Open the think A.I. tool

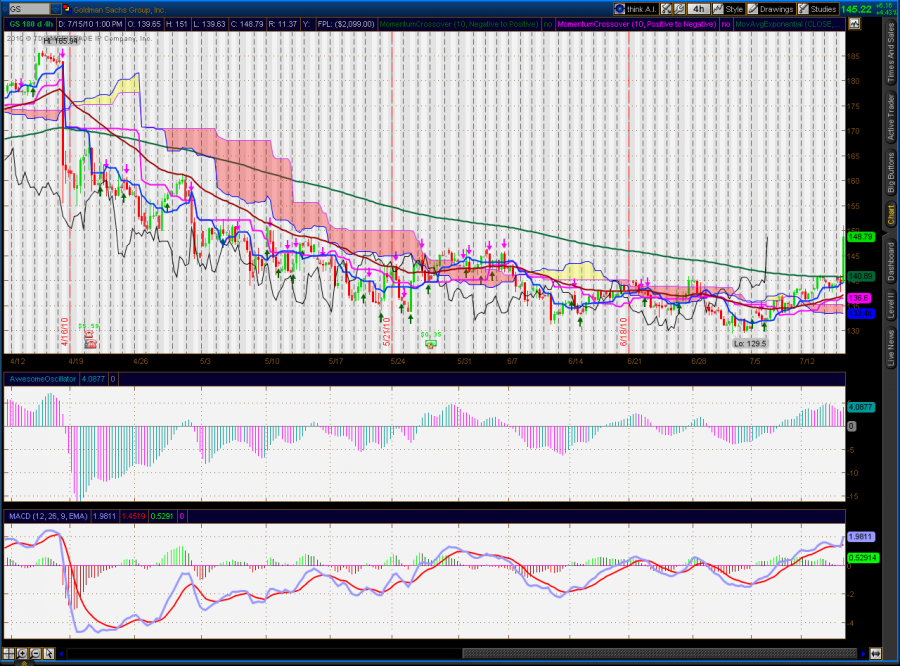coord(635,9)
